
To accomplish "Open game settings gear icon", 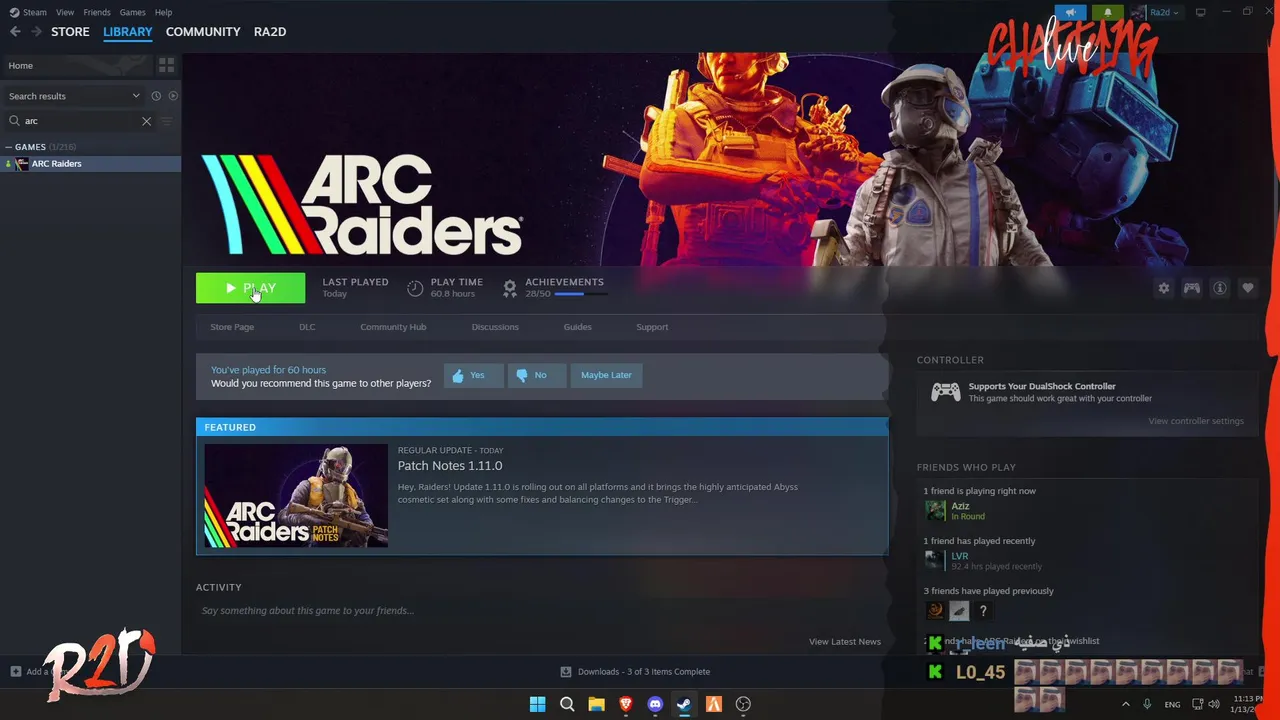I will coord(1164,288).
